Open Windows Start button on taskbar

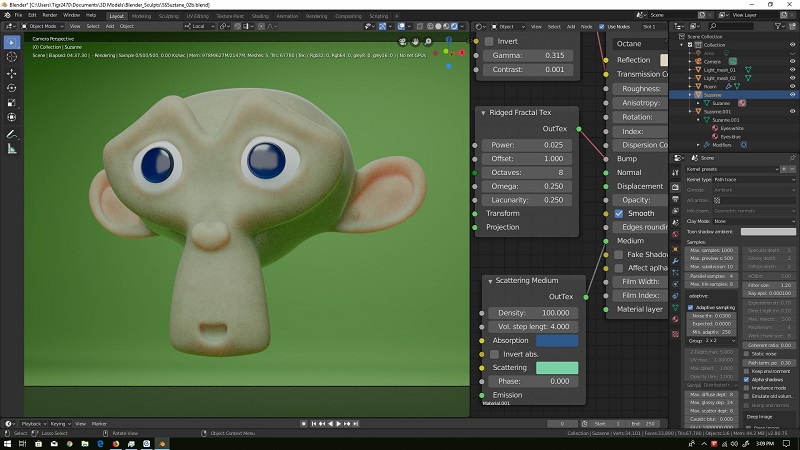point(7,444)
